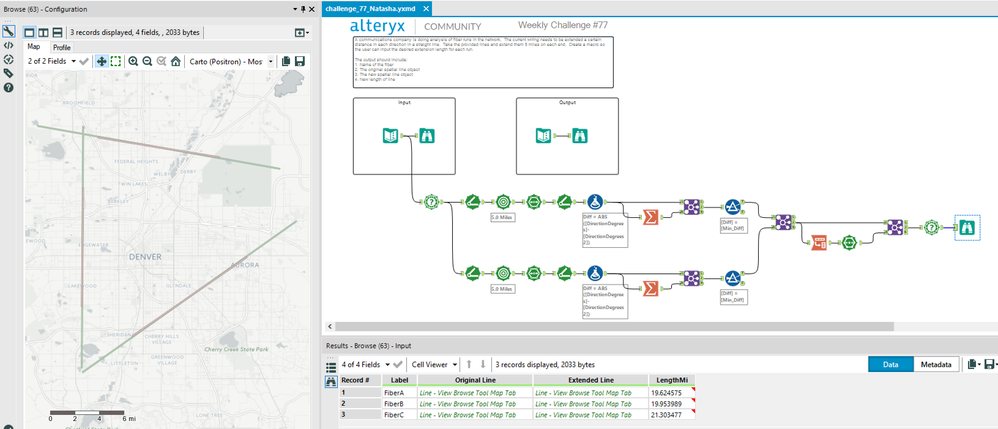Expand the 4 of 4 Fields dropdown
This screenshot has width=998, height=429.
pos(365,365)
